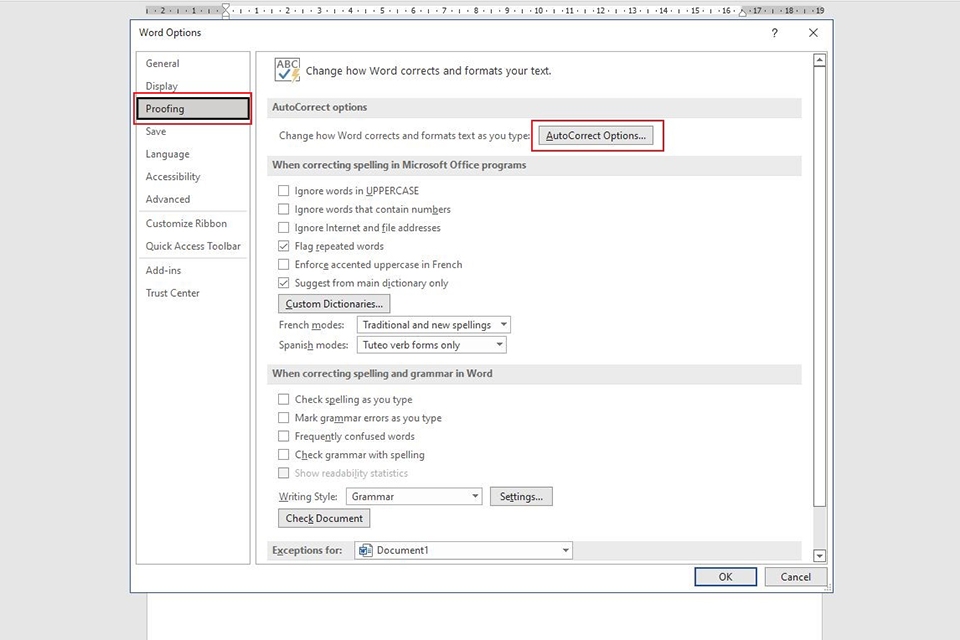The image size is (960, 640).
Task: Click the Word document icon beside Document1
Action: pos(366,550)
